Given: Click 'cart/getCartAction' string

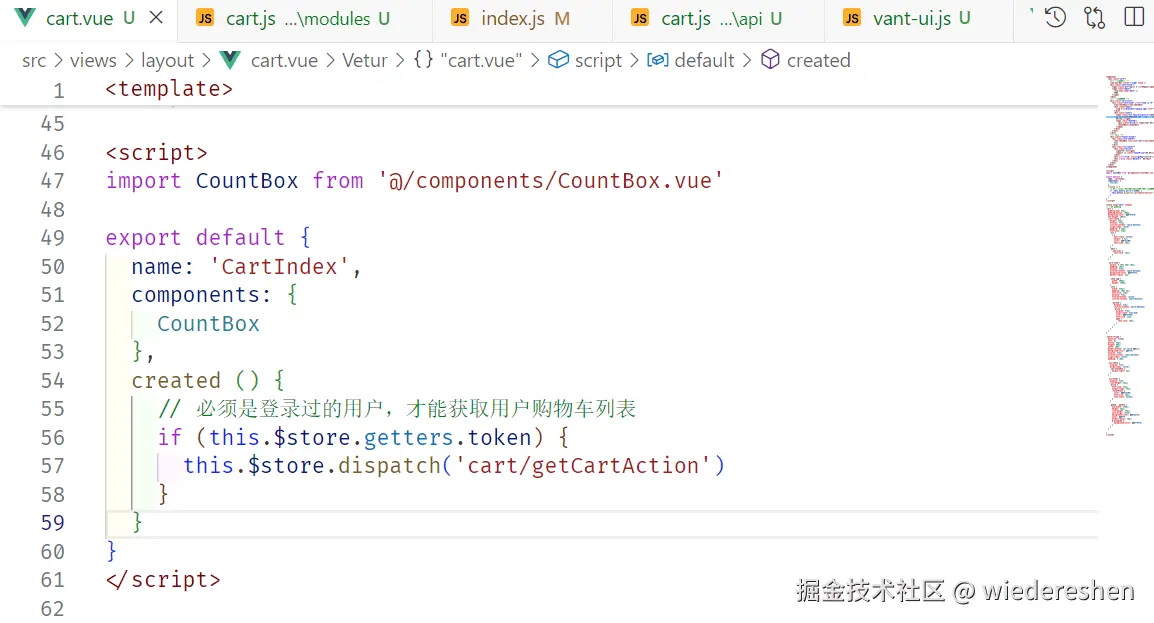Looking at the screenshot, I should [x=583, y=466].
